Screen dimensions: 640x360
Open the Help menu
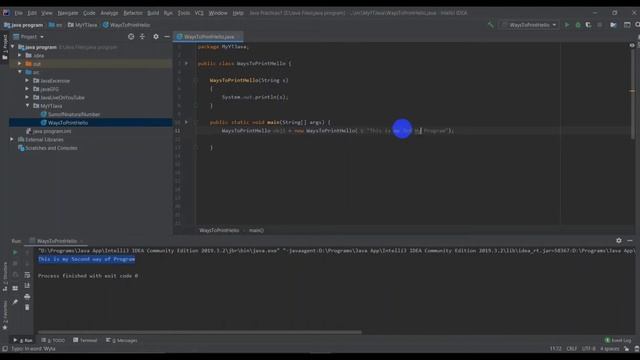pyautogui.click(x=238, y=13)
